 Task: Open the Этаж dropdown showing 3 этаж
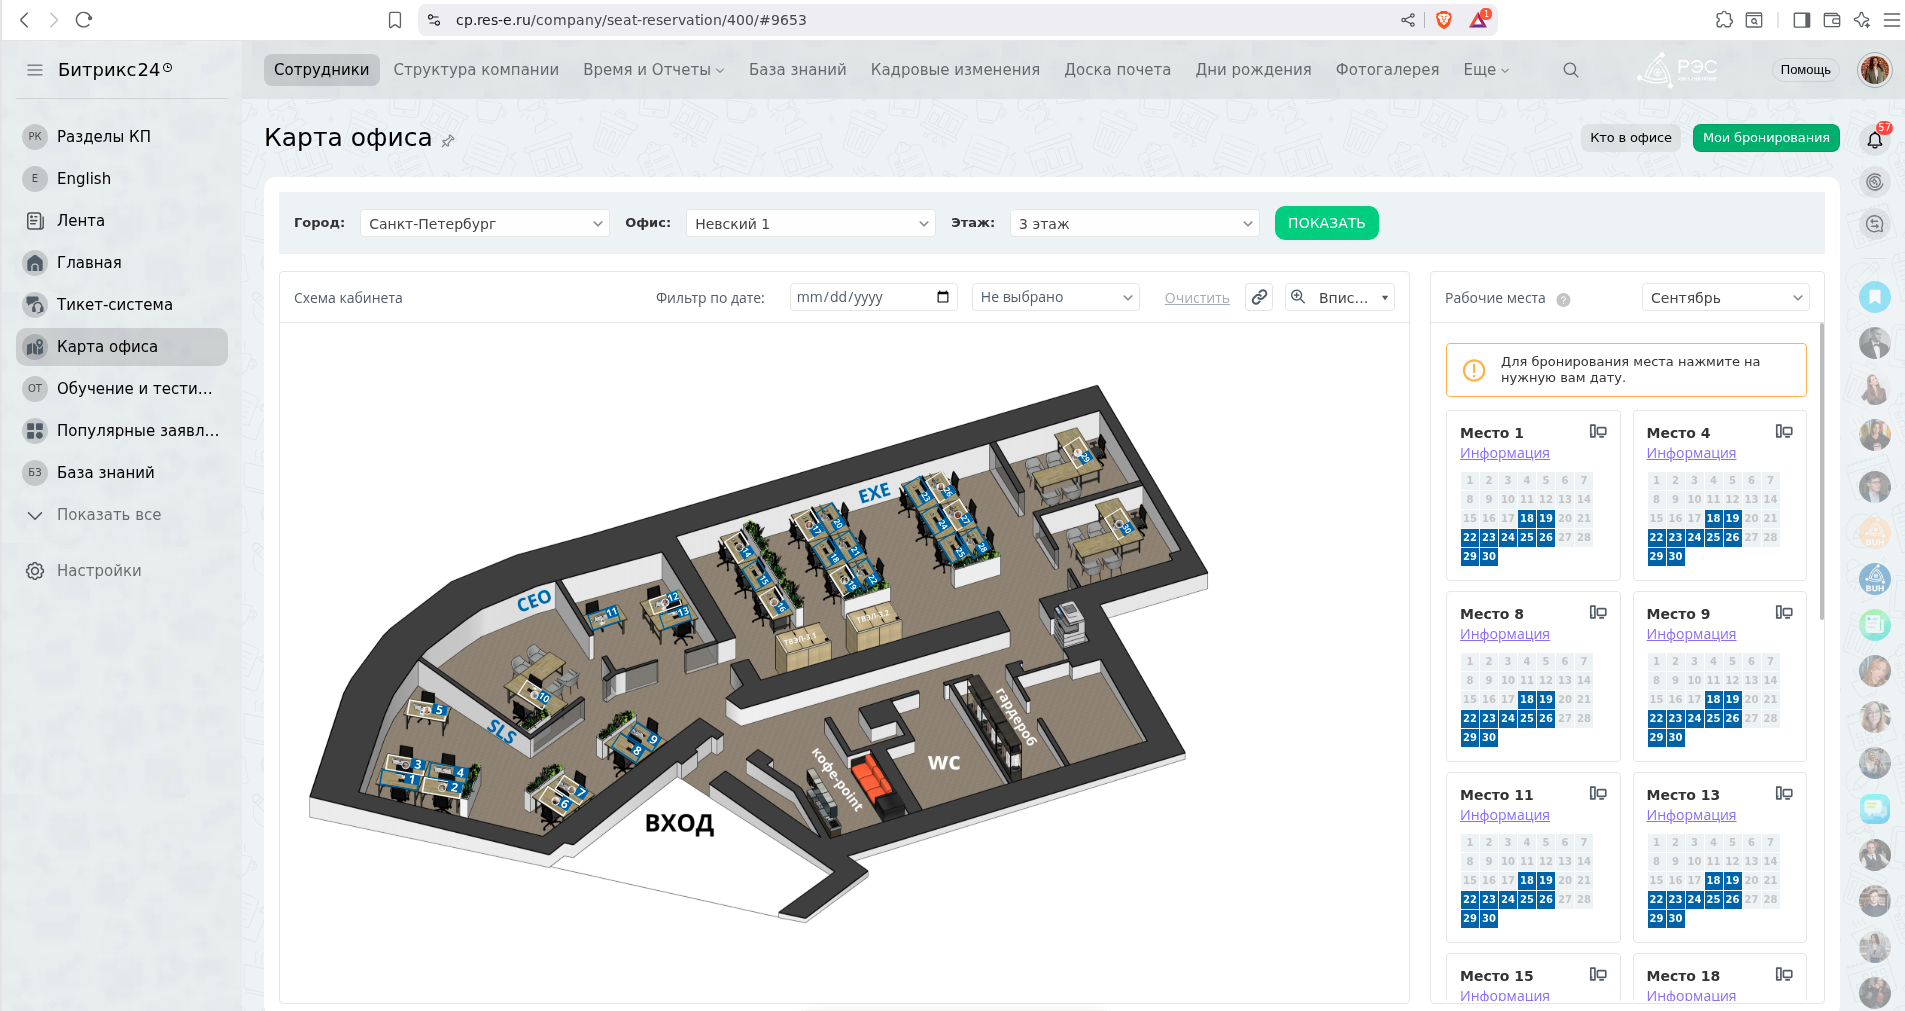pyautogui.click(x=1134, y=224)
